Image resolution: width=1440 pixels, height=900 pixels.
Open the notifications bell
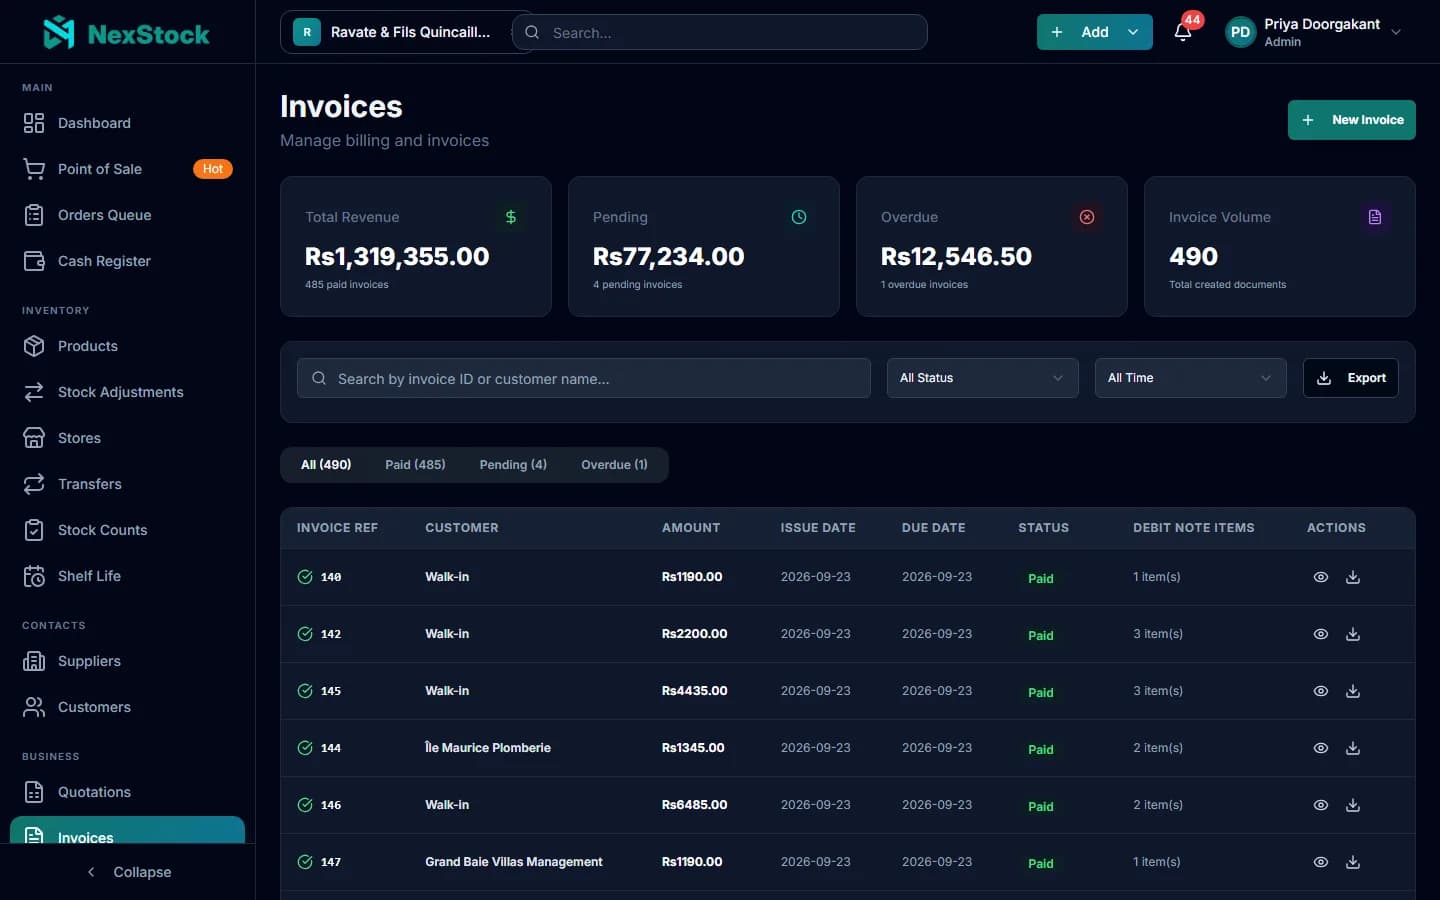pos(1183,32)
